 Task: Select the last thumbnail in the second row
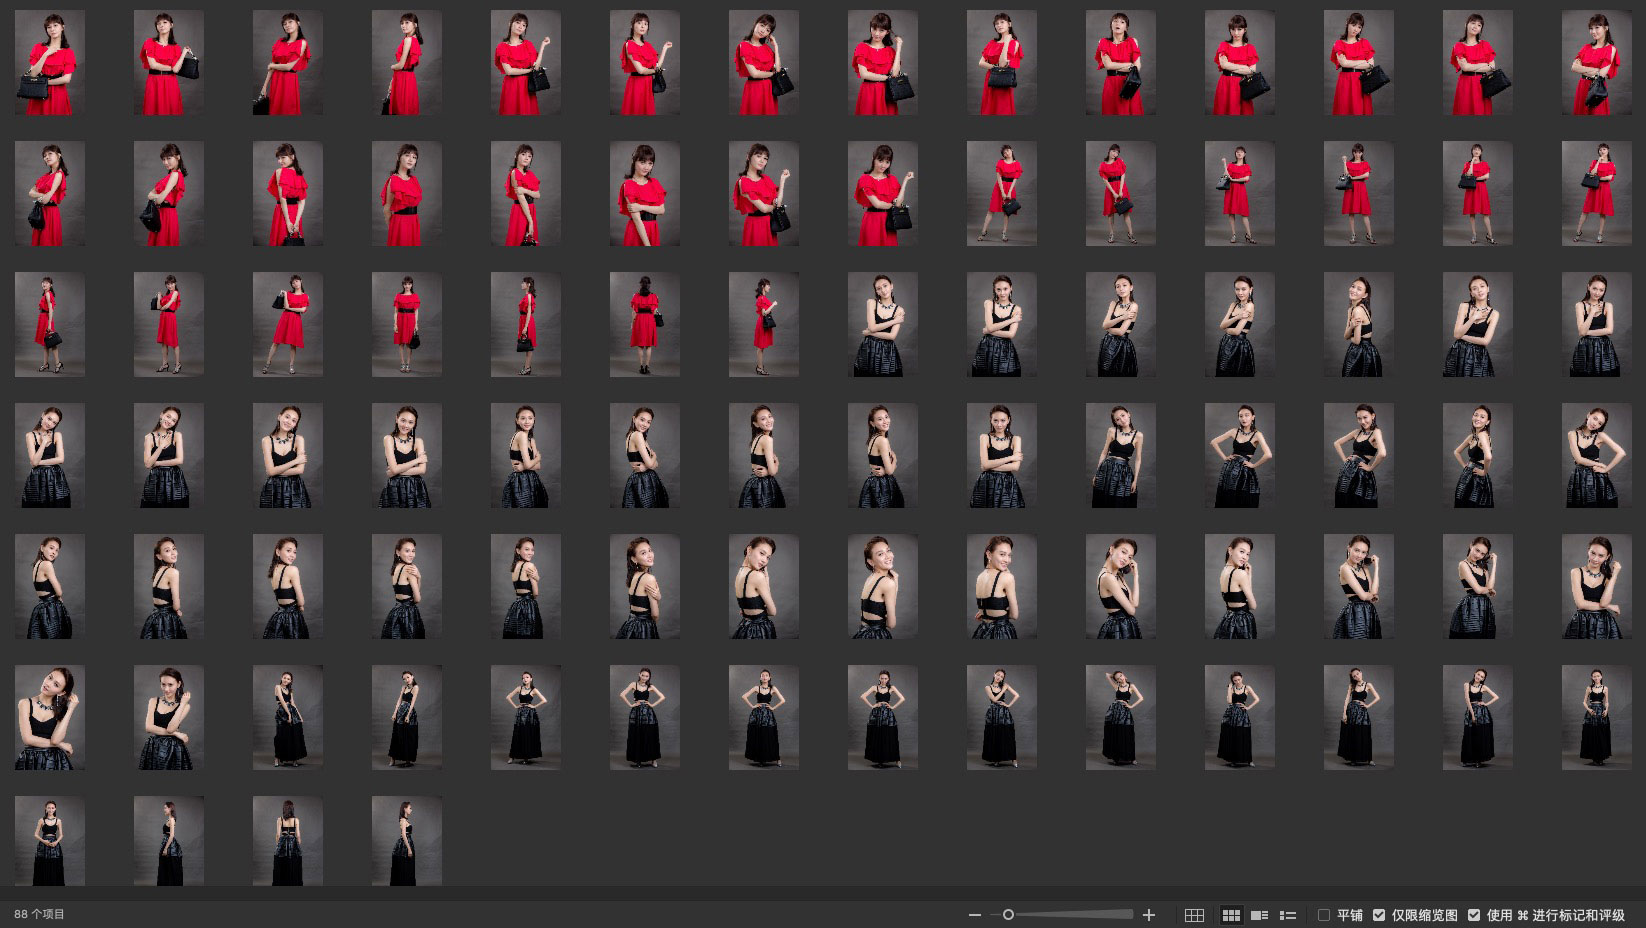click(x=1596, y=194)
